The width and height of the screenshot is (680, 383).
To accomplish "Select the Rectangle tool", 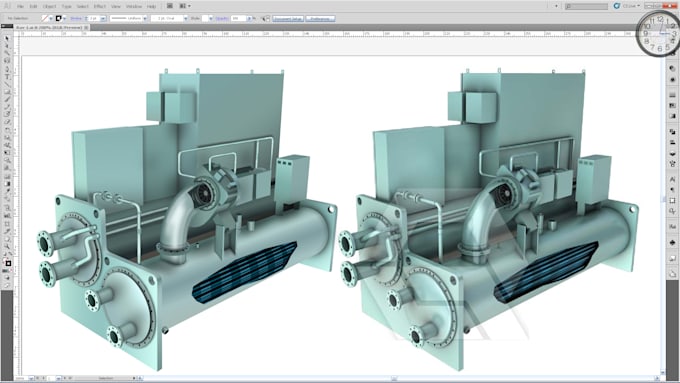I will [7, 92].
